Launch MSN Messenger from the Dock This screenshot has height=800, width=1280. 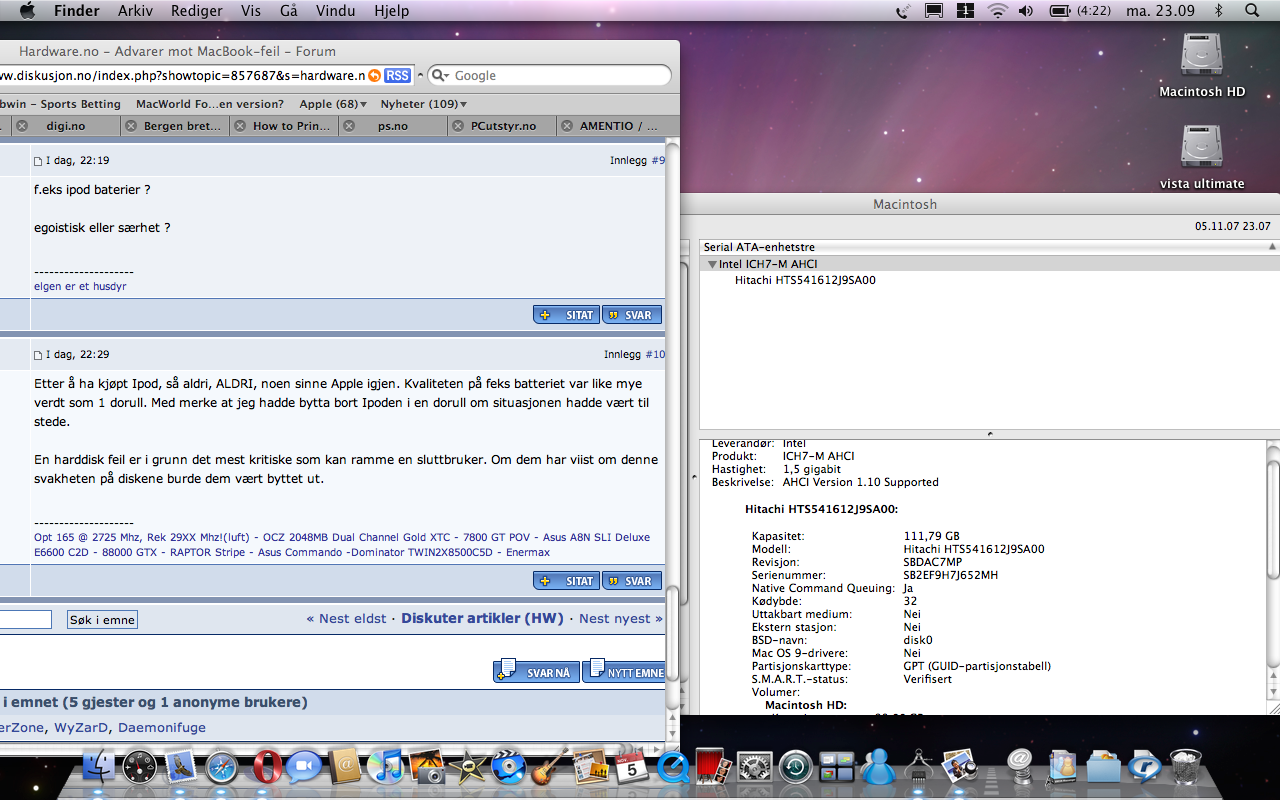(x=878, y=768)
